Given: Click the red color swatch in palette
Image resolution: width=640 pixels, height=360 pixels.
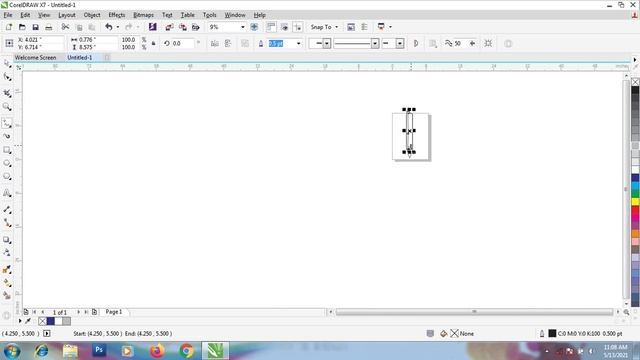Looking at the screenshot, I should [x=635, y=210].
